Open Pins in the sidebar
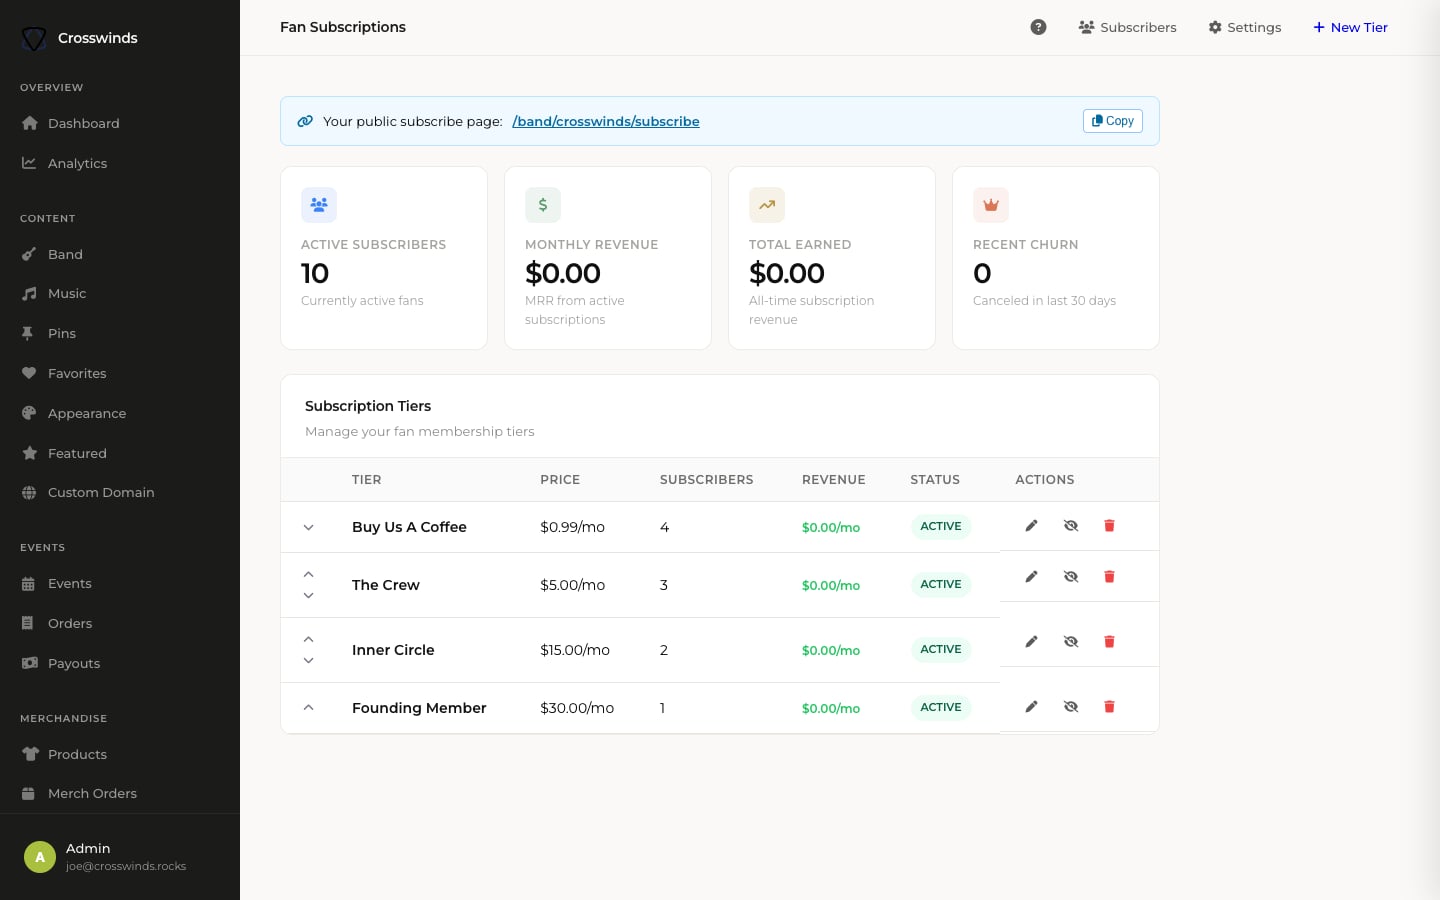 [x=120, y=333]
